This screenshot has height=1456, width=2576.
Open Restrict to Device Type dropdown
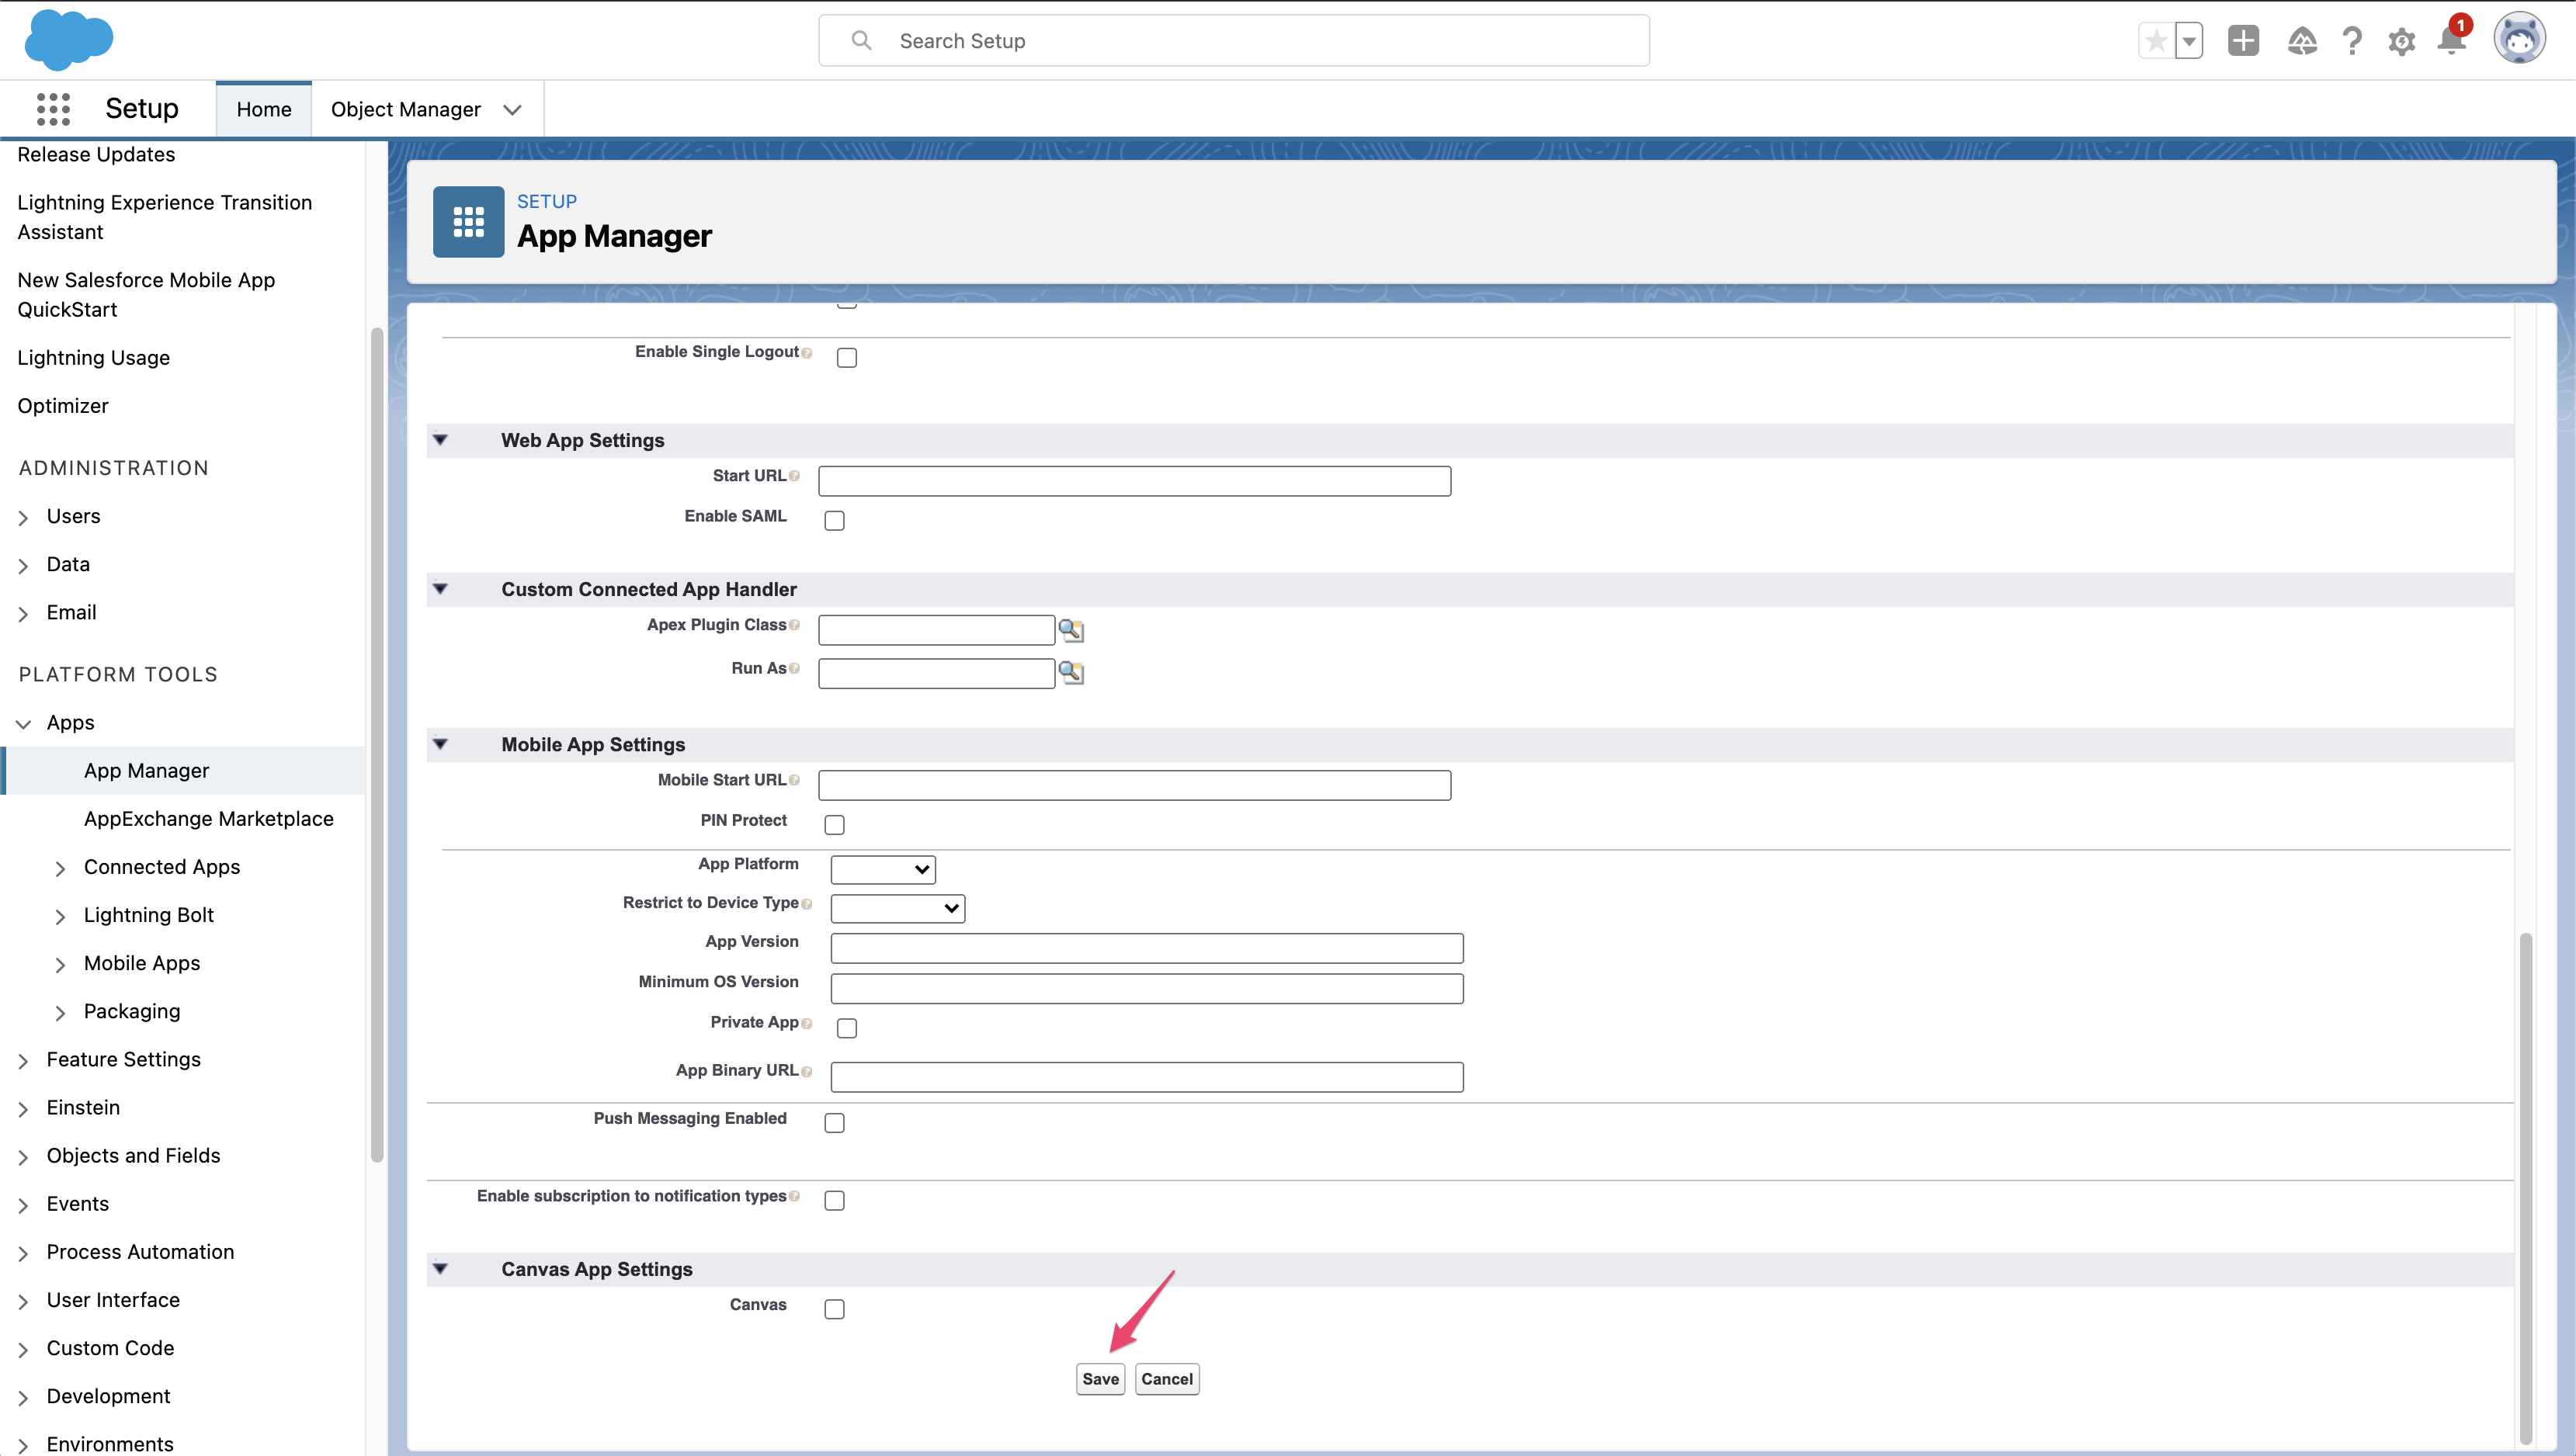pos(897,908)
